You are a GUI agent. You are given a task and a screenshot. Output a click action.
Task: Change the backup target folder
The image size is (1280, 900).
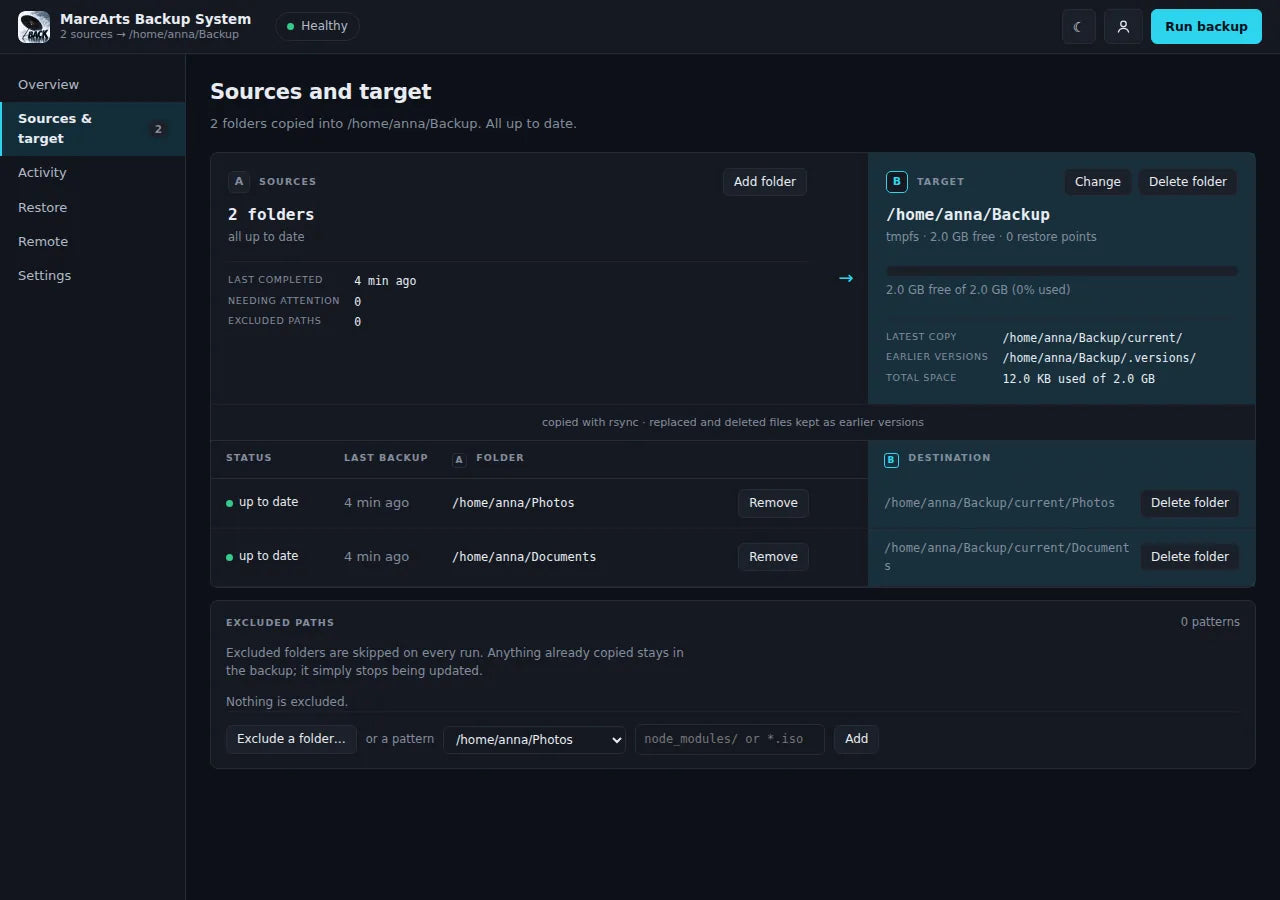pos(1098,182)
